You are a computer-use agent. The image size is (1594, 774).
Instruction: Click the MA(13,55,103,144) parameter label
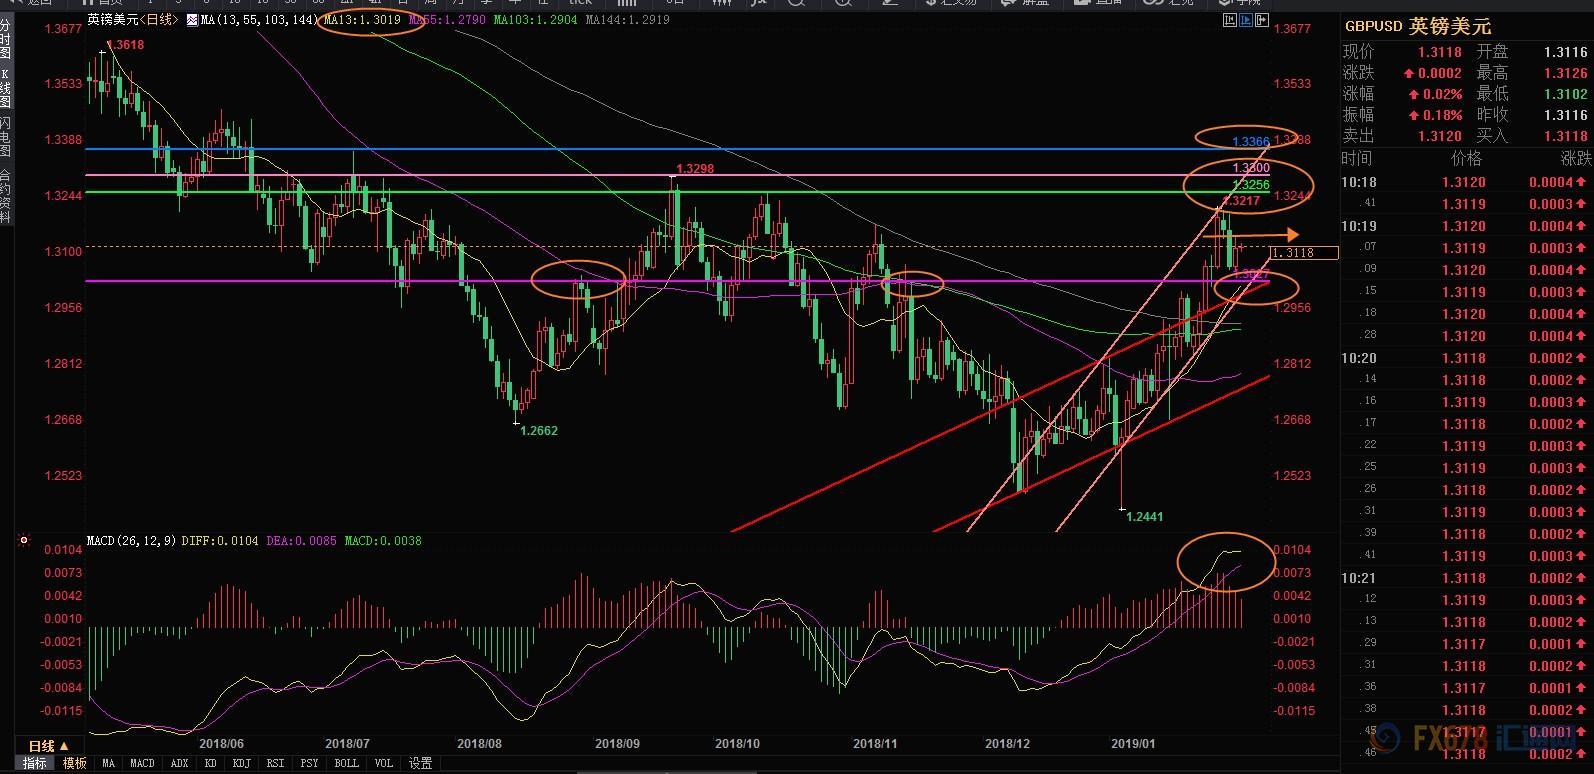[x=259, y=19]
